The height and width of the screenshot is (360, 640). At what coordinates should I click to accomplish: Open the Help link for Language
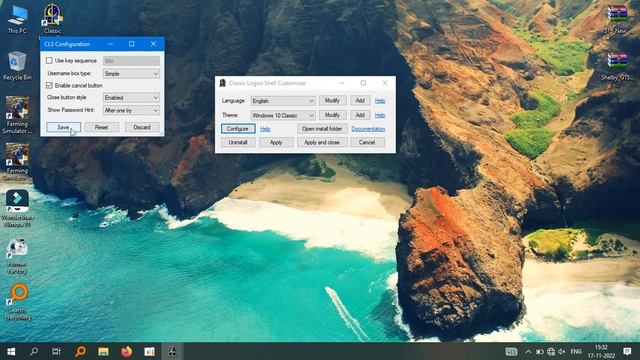point(380,101)
